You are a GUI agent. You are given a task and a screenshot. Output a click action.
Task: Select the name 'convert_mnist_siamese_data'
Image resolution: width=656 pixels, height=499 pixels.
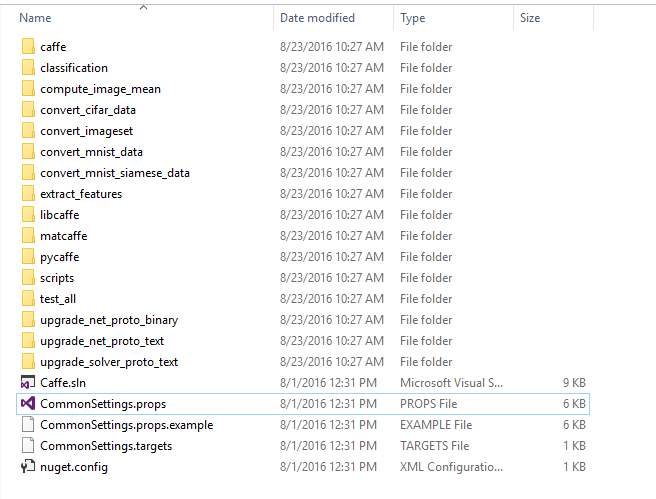click(x=115, y=172)
